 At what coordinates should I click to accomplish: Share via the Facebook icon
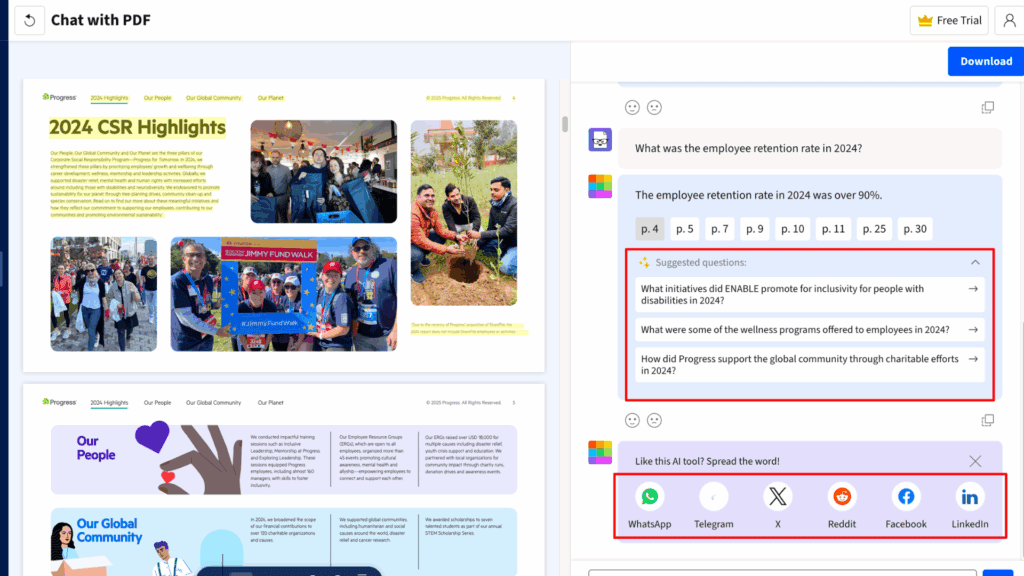pyautogui.click(x=906, y=497)
